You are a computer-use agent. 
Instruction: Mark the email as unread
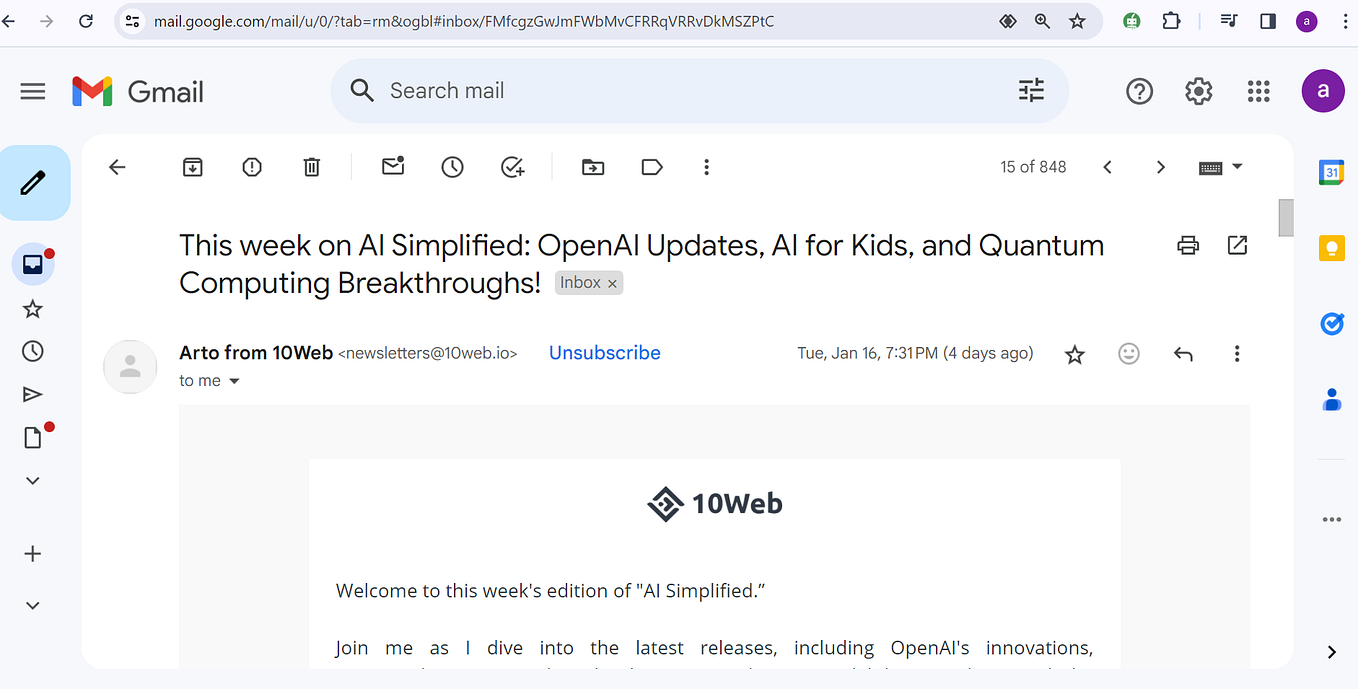click(x=392, y=166)
